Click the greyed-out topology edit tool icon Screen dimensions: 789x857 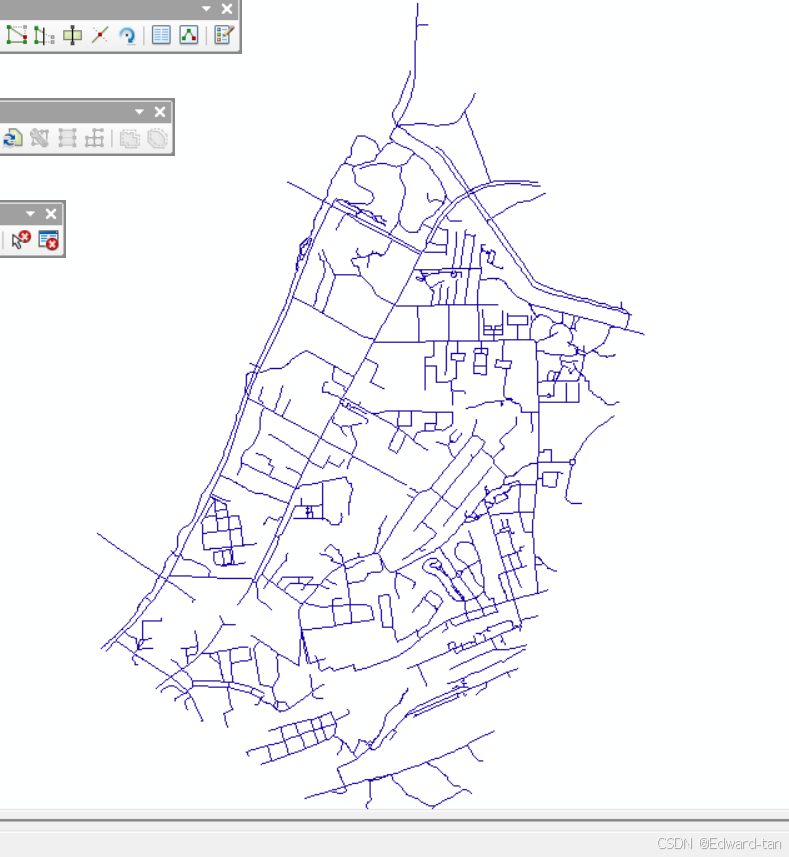tap(39, 138)
